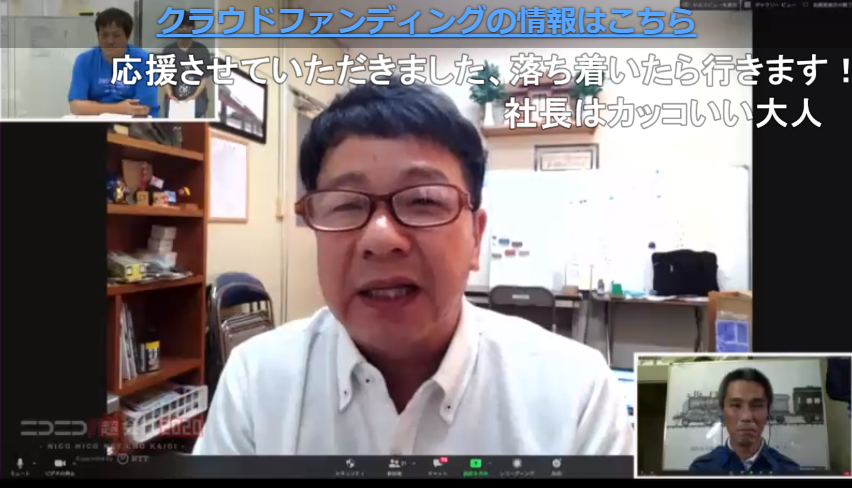Screen dimensions: 852x488
Task: Click the Niconico logo watermark
Action: [x=55, y=429]
